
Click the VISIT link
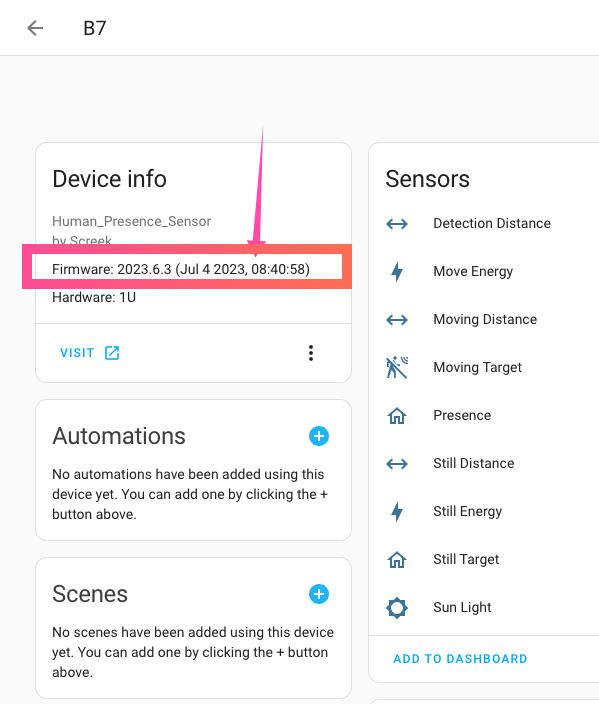coord(77,353)
